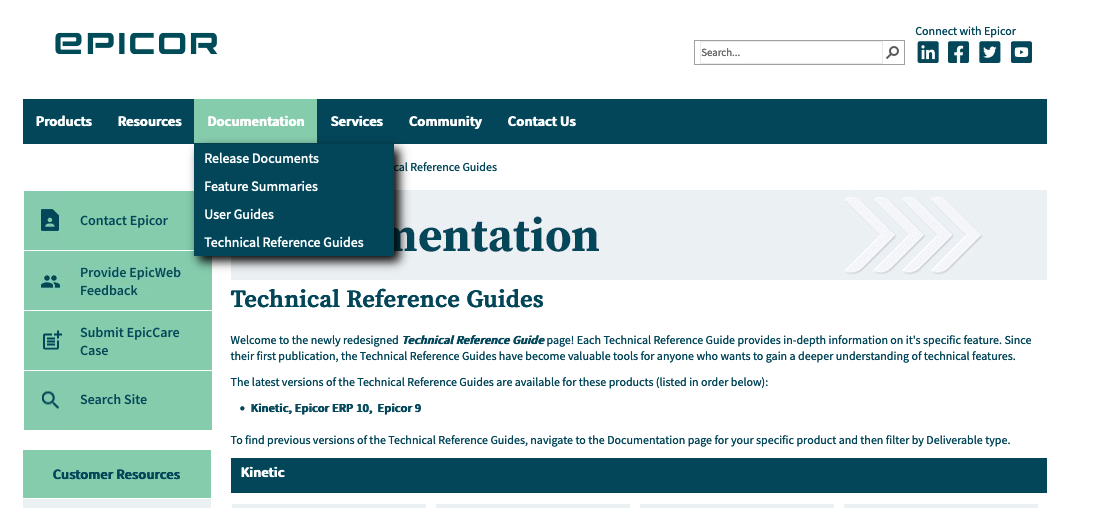Go to the Epicor logo home

[x=136, y=43]
